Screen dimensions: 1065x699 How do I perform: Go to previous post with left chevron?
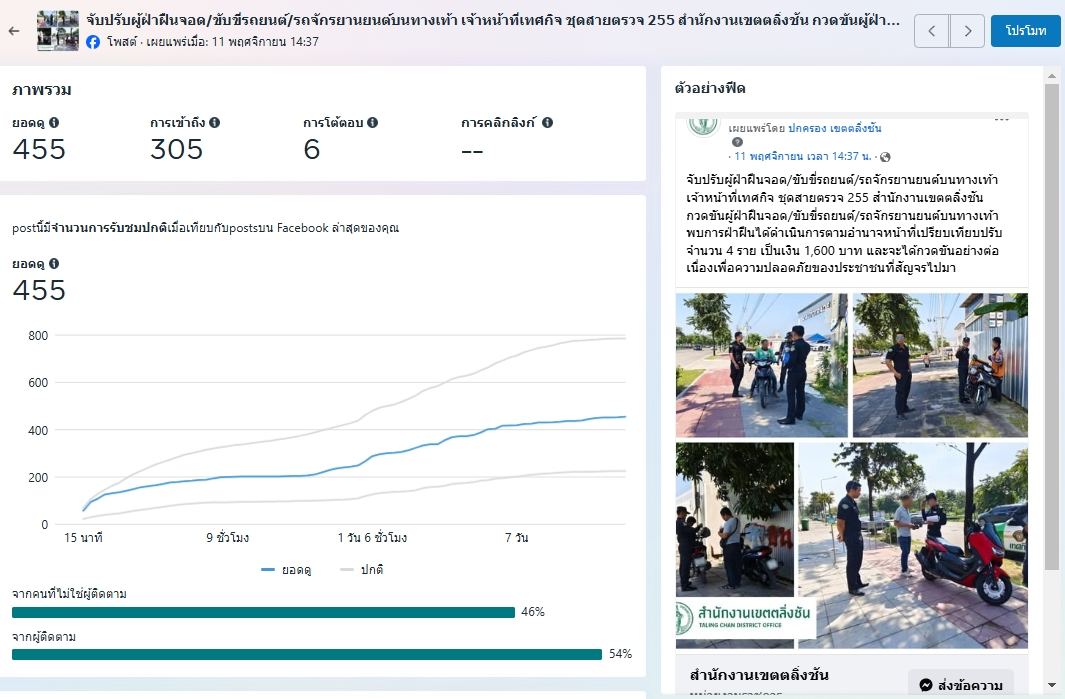pyautogui.click(x=931, y=31)
